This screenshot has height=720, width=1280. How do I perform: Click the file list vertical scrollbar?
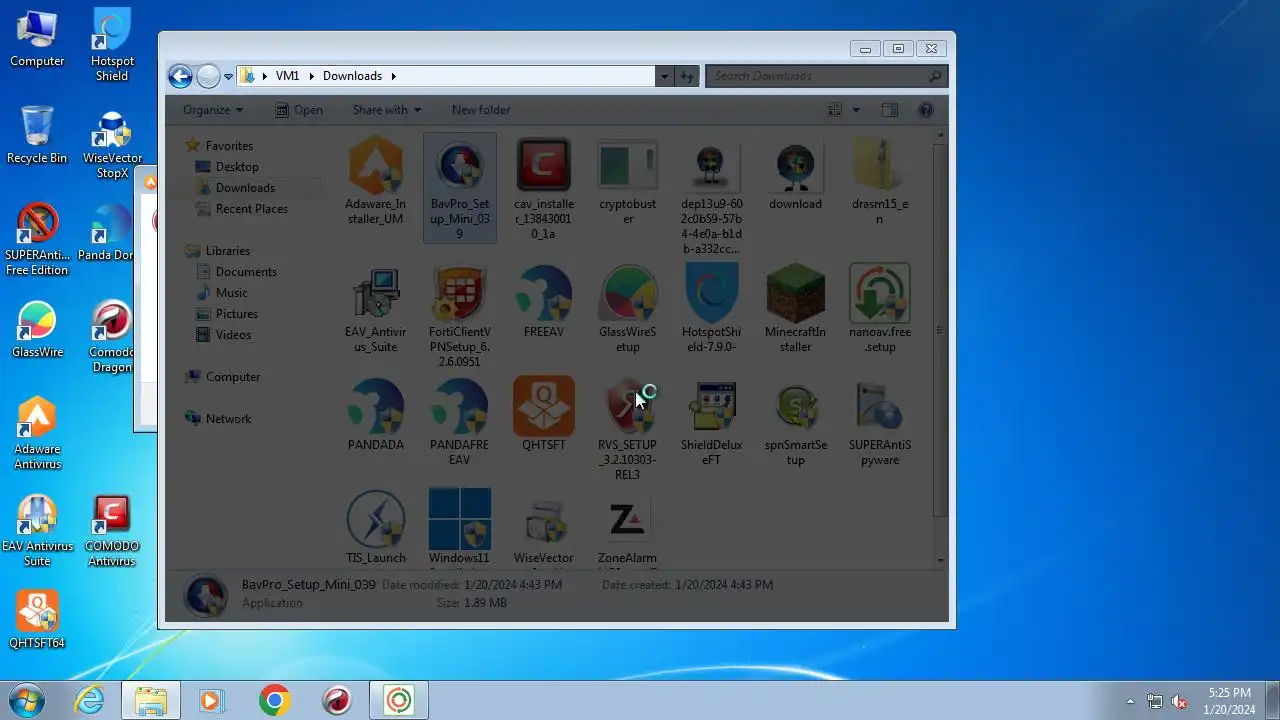point(940,330)
